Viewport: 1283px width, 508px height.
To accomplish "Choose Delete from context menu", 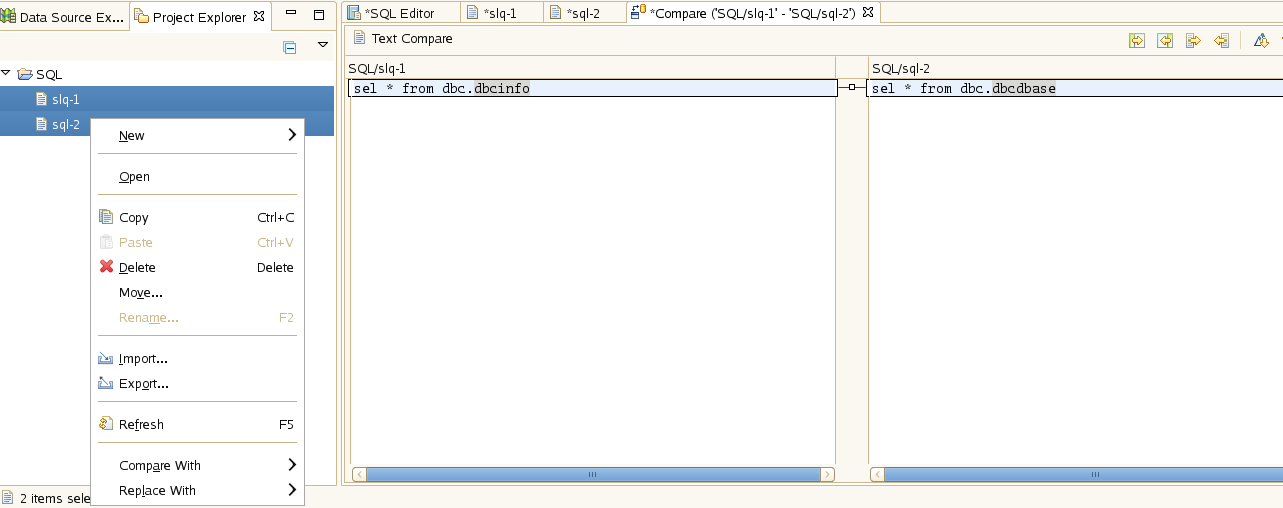I will click(137, 267).
